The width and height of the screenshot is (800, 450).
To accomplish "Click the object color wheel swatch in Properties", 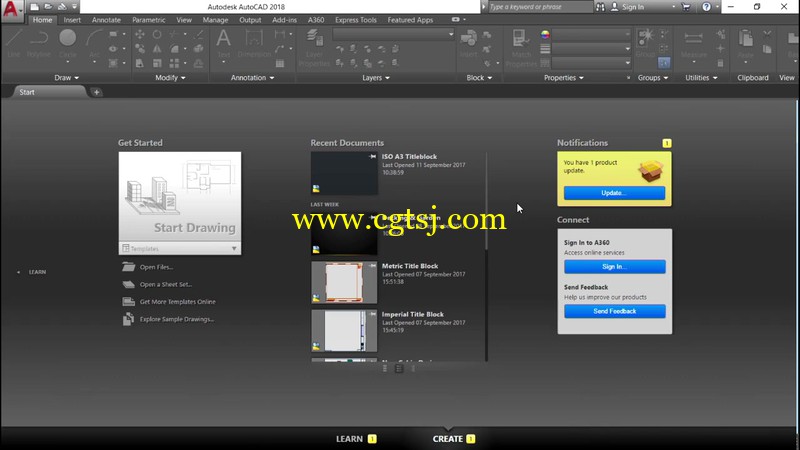I will click(x=545, y=35).
